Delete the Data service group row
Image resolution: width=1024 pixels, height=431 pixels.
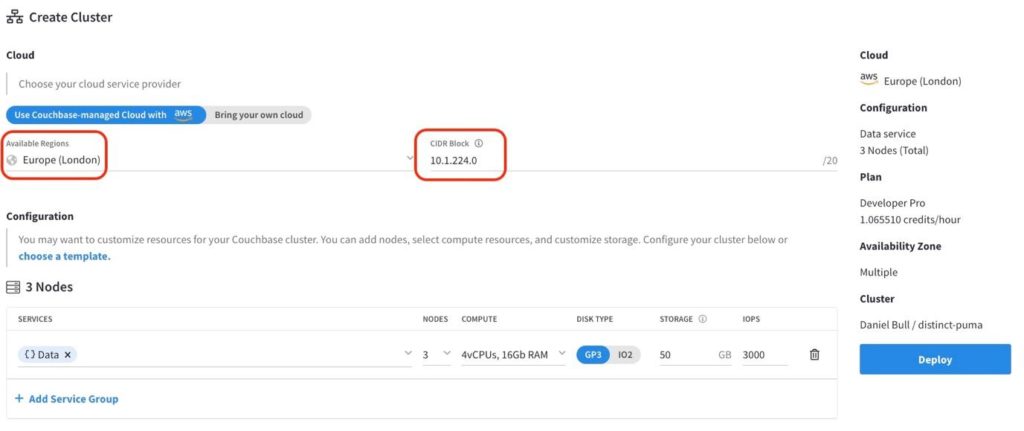(x=814, y=355)
